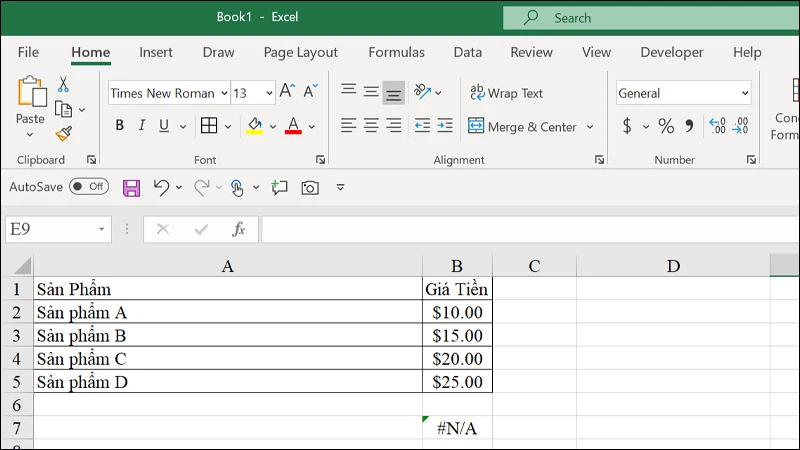Select Top Align icon
This screenshot has width=800, height=450.
(348, 91)
